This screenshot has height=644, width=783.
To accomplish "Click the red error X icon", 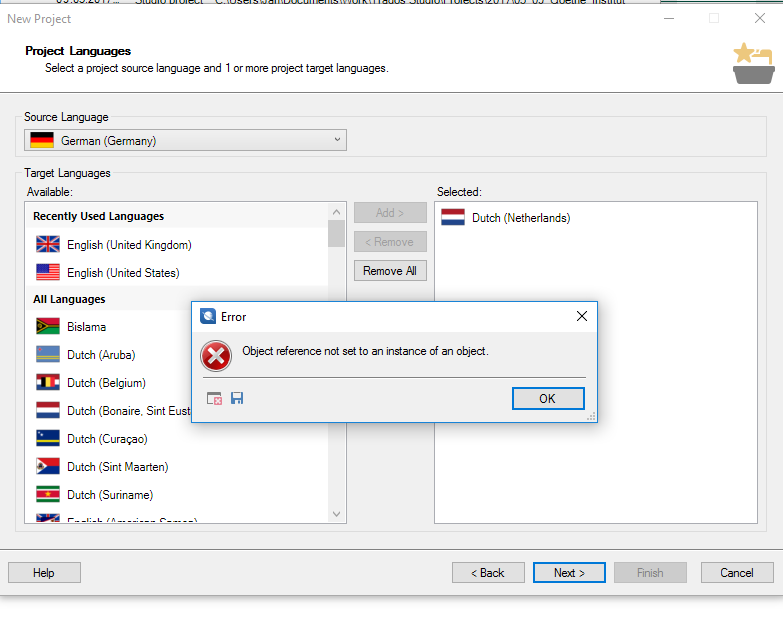I will pos(215,355).
